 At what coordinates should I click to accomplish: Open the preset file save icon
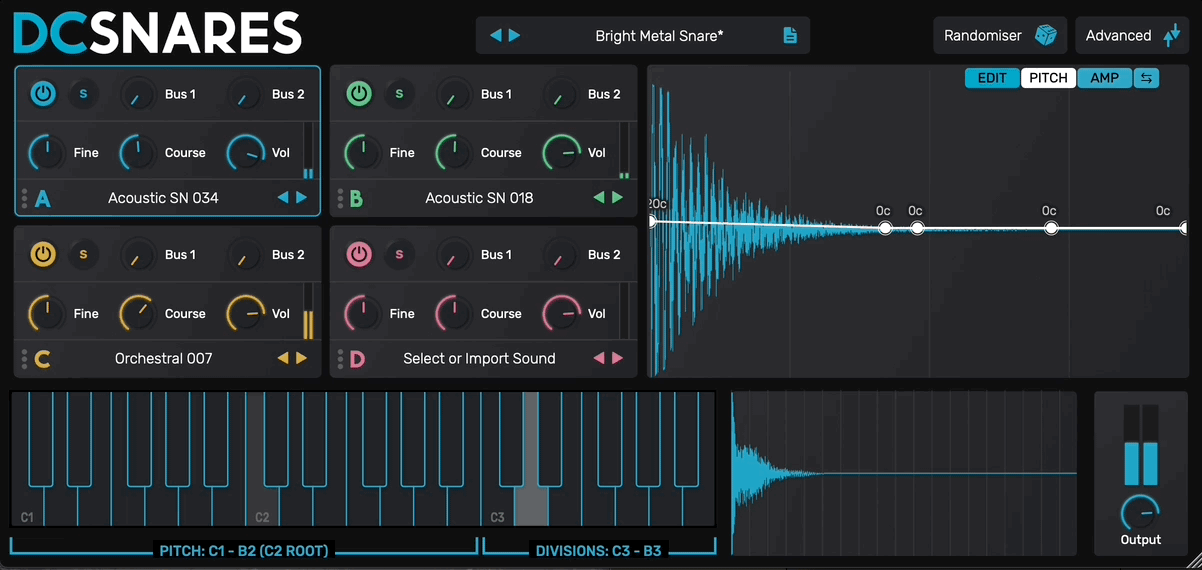coord(790,36)
